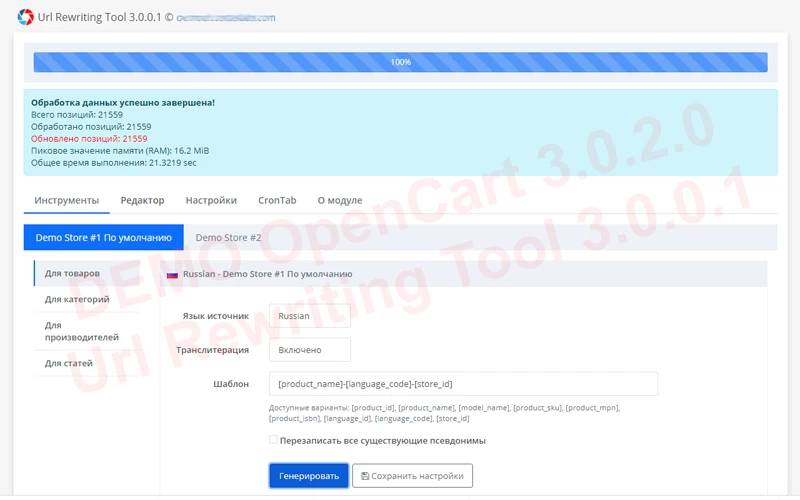This screenshot has height=500, width=800.
Task: Click the Url Rewriting Tool 3.0.0.1 title
Action: click(99, 17)
